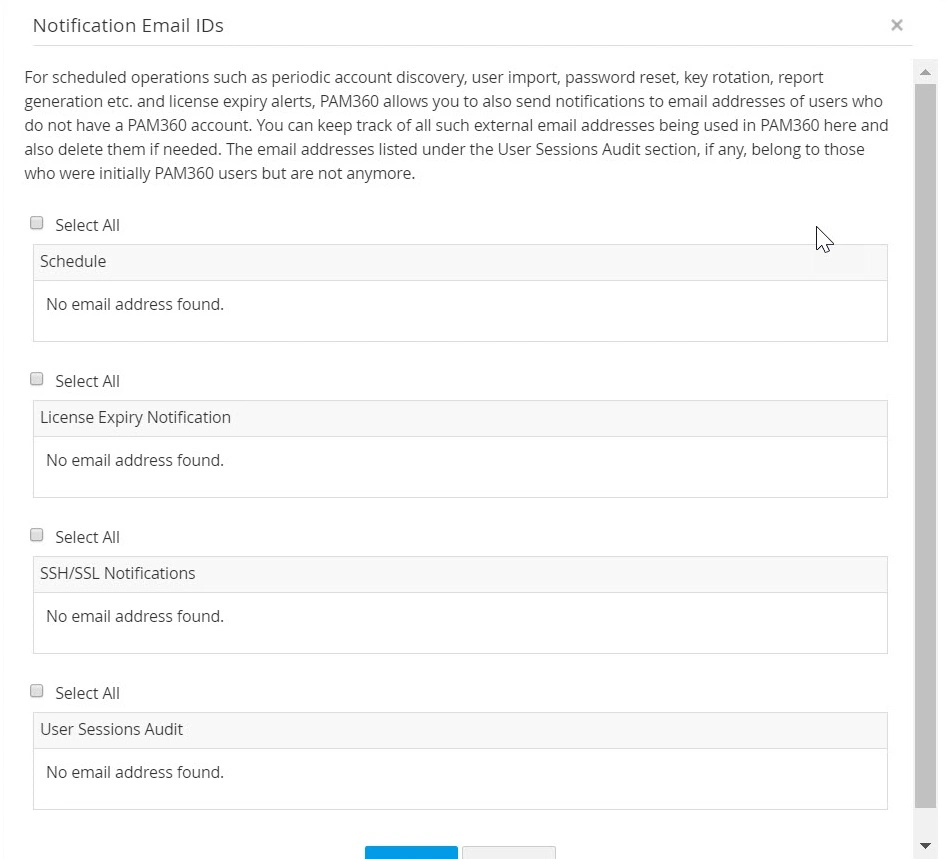The width and height of the screenshot is (947, 859).
Task: Click the Schedule section header
Action: point(73,261)
